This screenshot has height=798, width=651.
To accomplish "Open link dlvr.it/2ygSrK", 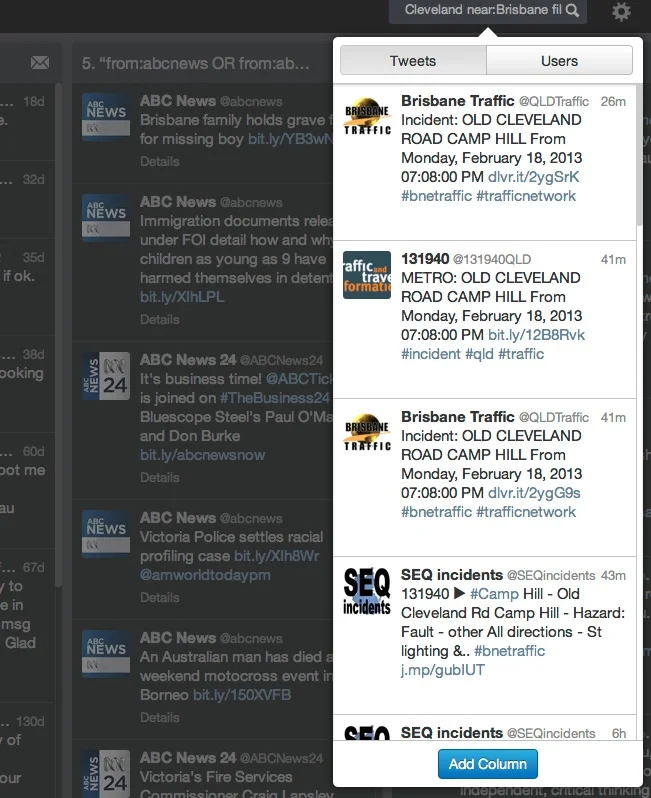I will [533, 177].
